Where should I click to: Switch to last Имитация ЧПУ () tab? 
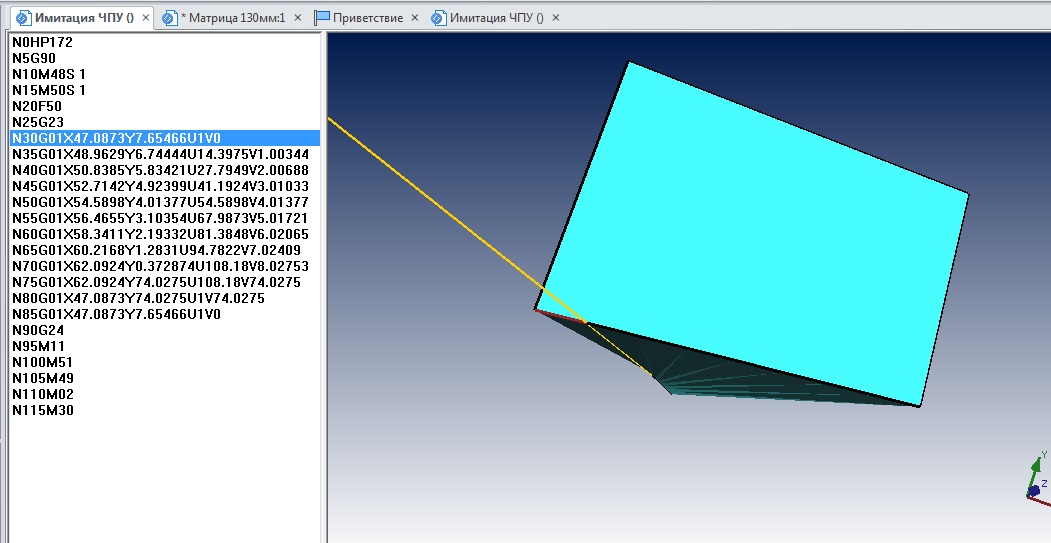click(x=497, y=18)
